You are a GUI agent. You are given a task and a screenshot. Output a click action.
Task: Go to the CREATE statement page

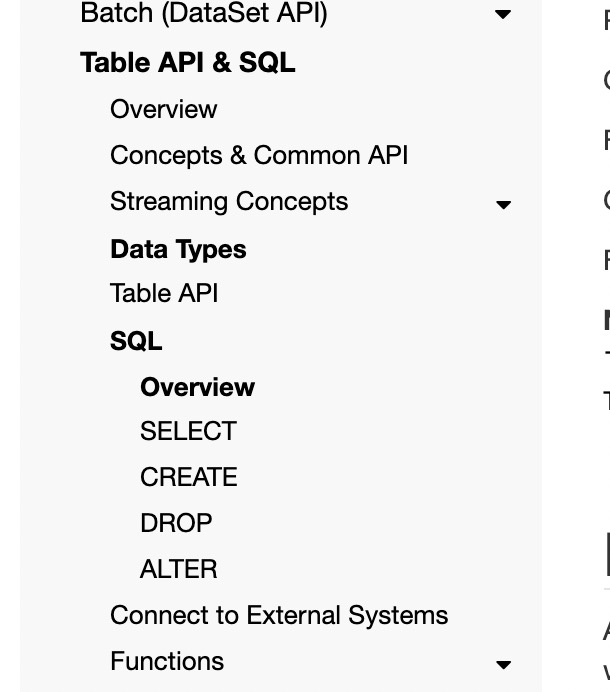click(x=188, y=477)
